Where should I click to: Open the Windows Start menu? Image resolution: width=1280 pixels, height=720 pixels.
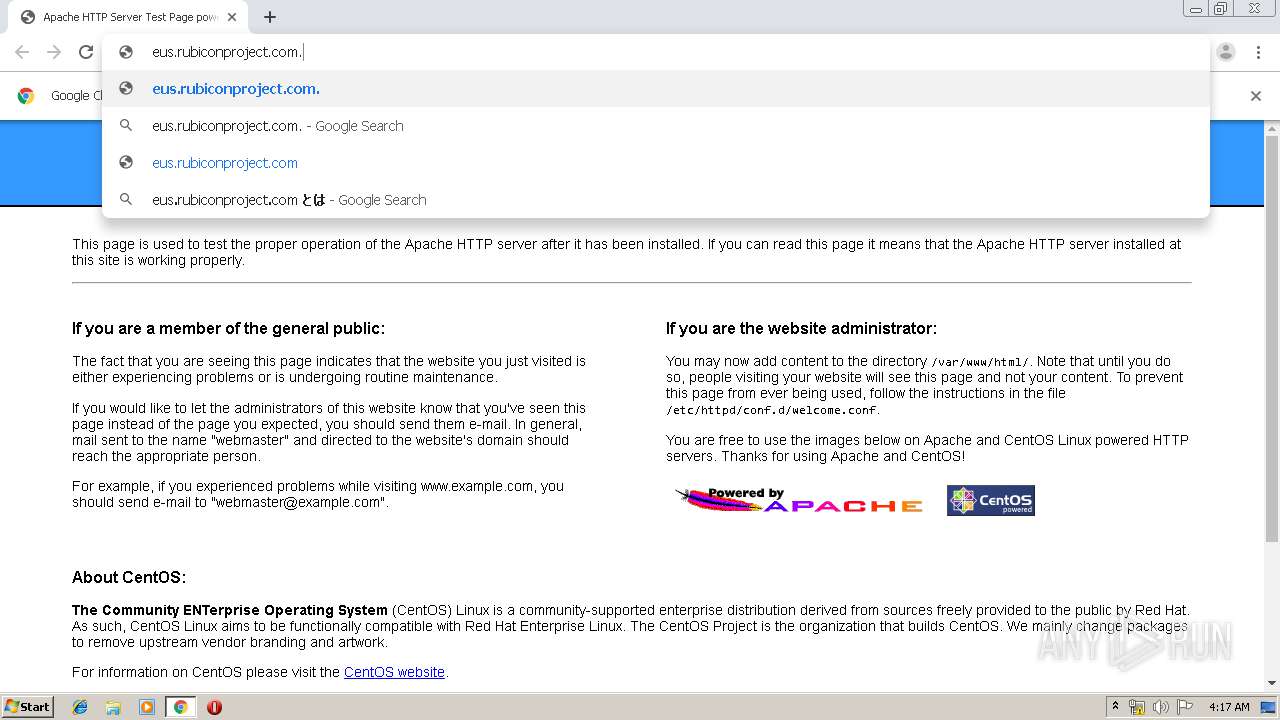click(x=28, y=706)
